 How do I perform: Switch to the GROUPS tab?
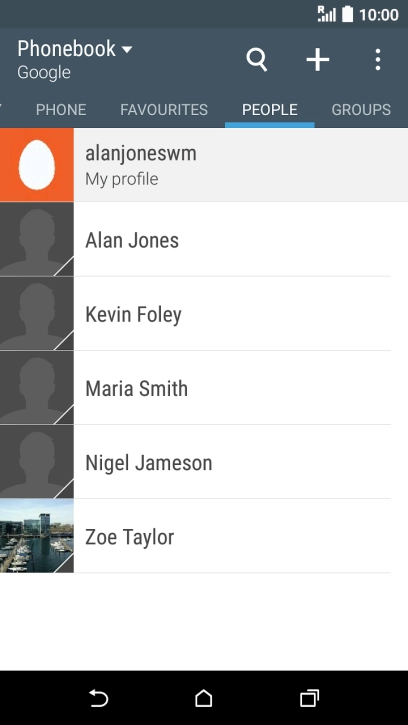point(361,110)
